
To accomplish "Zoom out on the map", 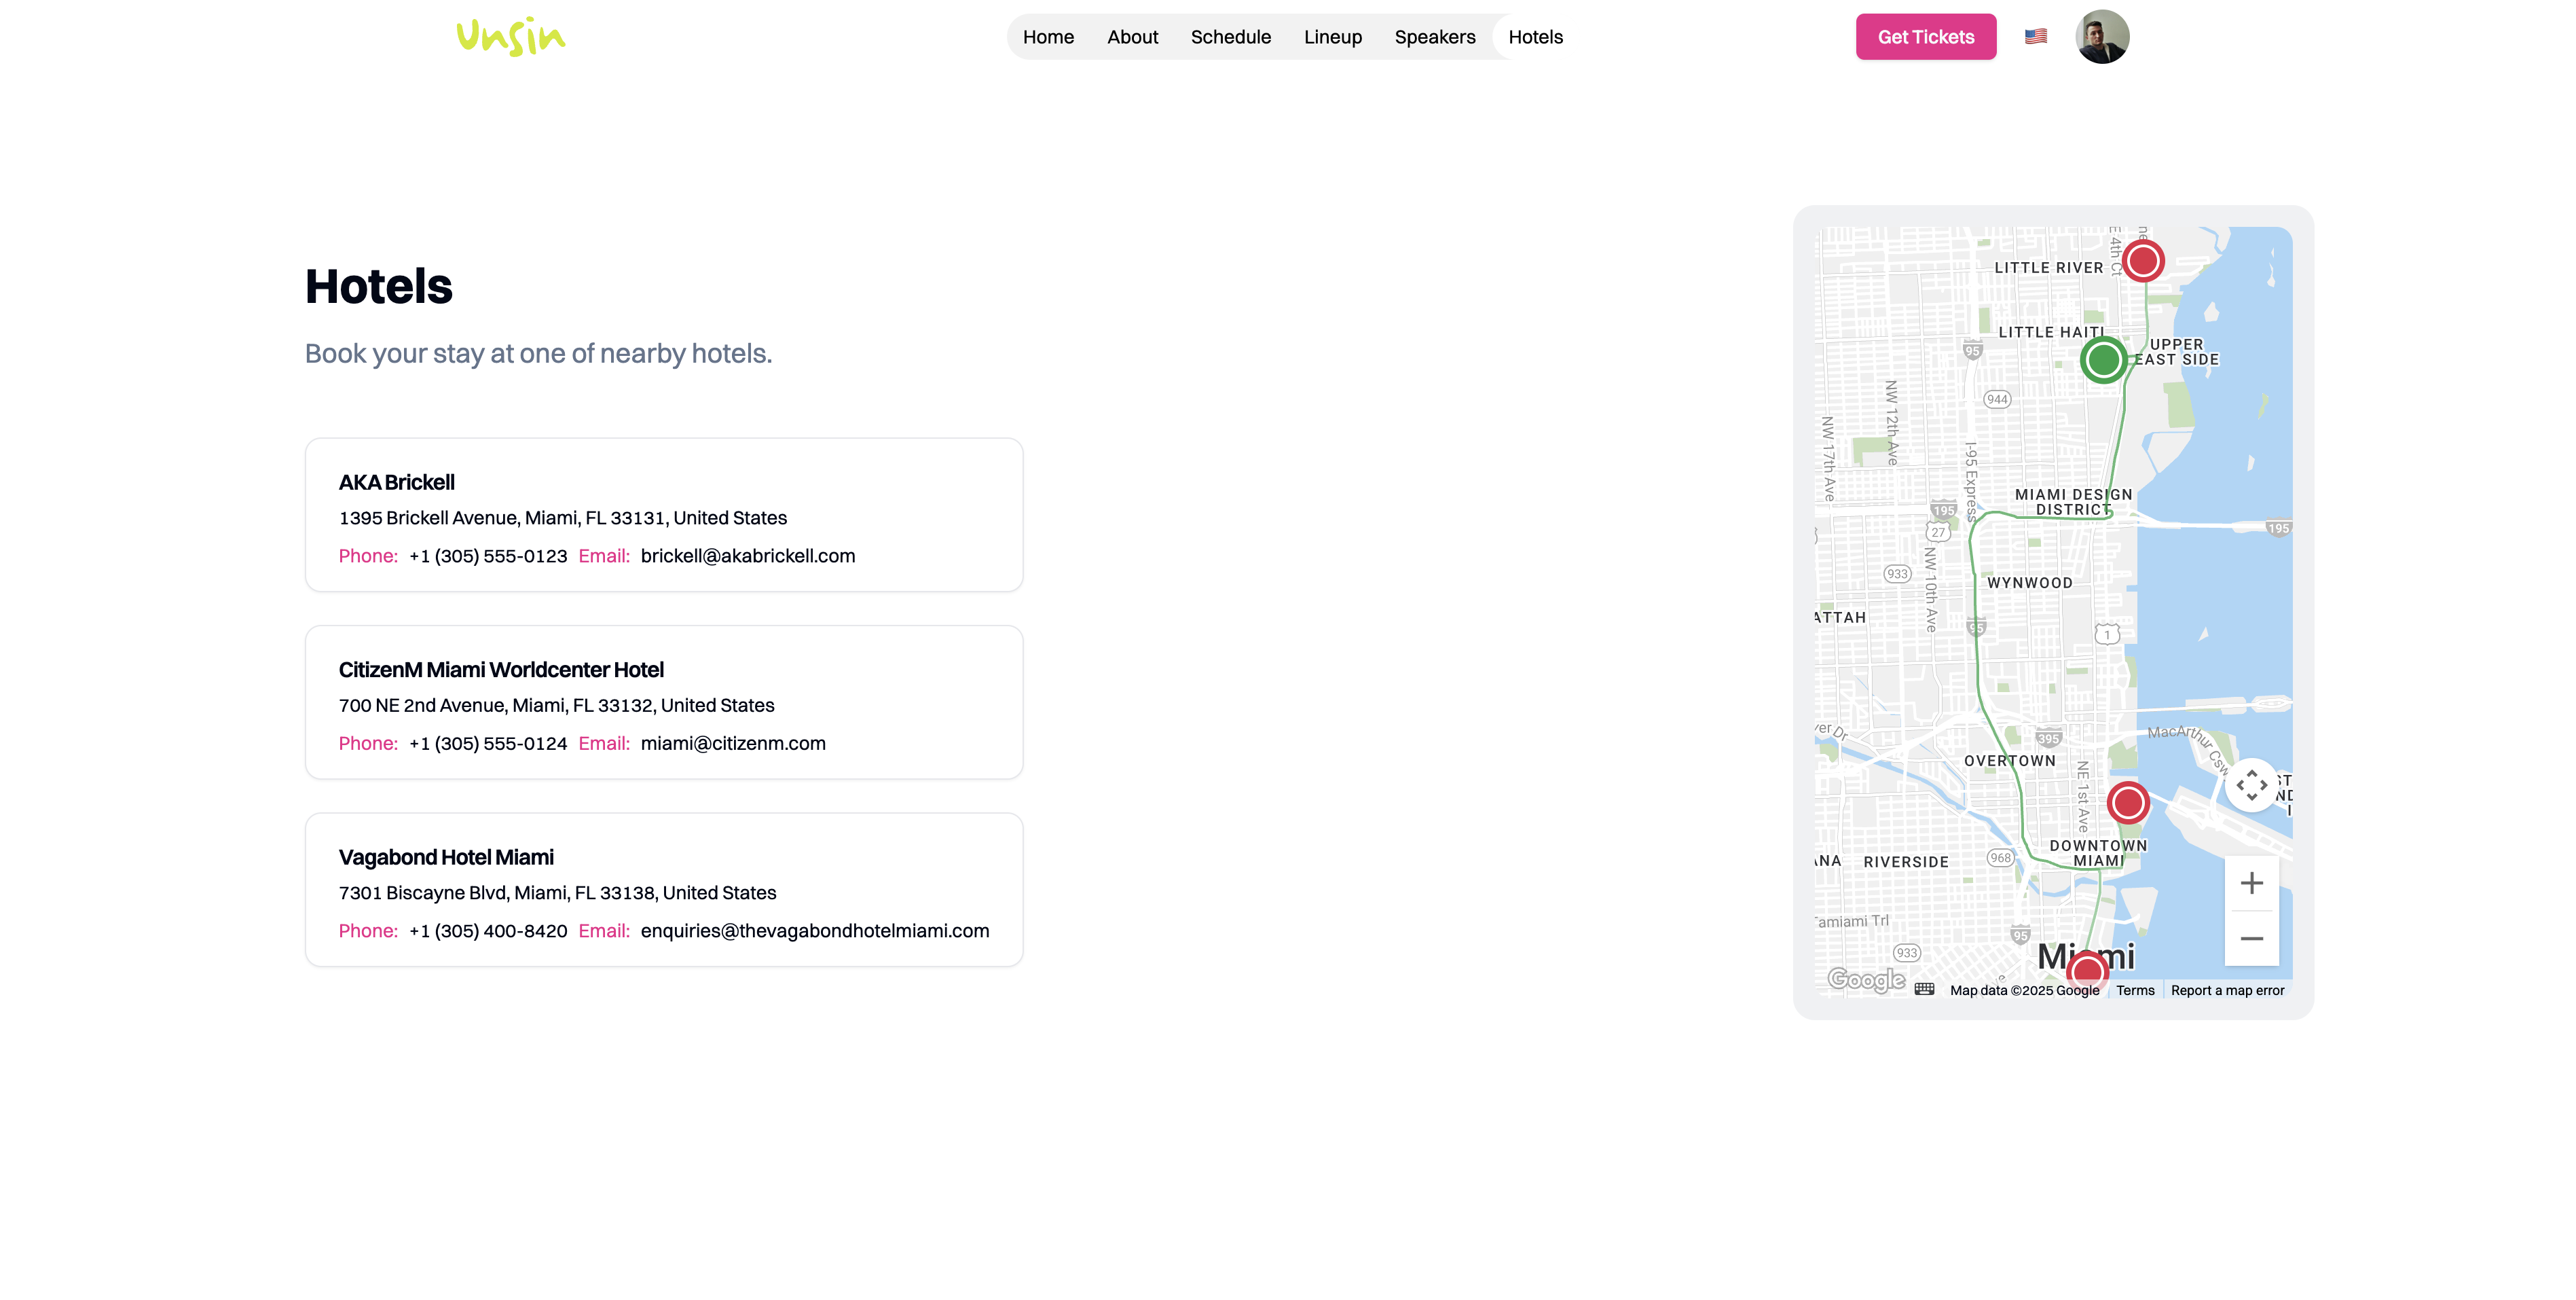I will 2251,938.
